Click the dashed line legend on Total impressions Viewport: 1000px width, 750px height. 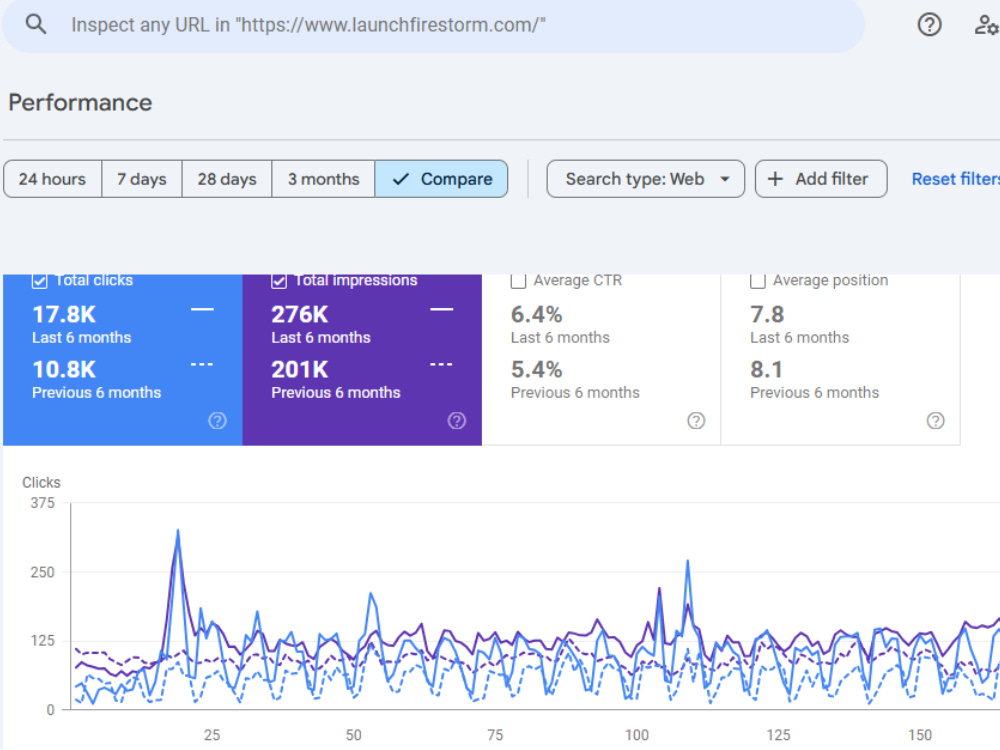point(441,364)
